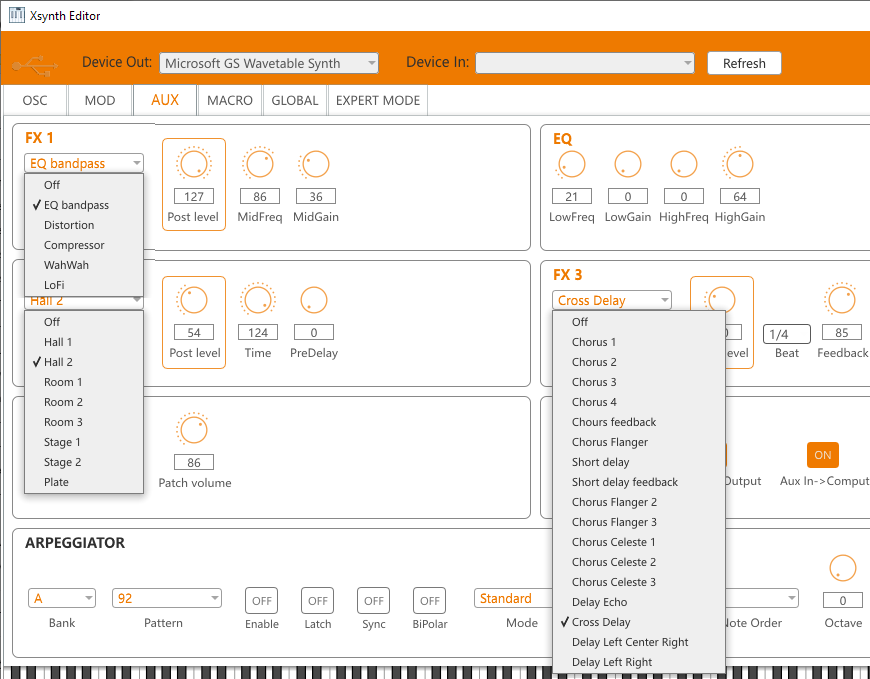The width and height of the screenshot is (870, 679).
Task: Click the FX 1 EQ bandpass combo box
Action: pos(84,163)
